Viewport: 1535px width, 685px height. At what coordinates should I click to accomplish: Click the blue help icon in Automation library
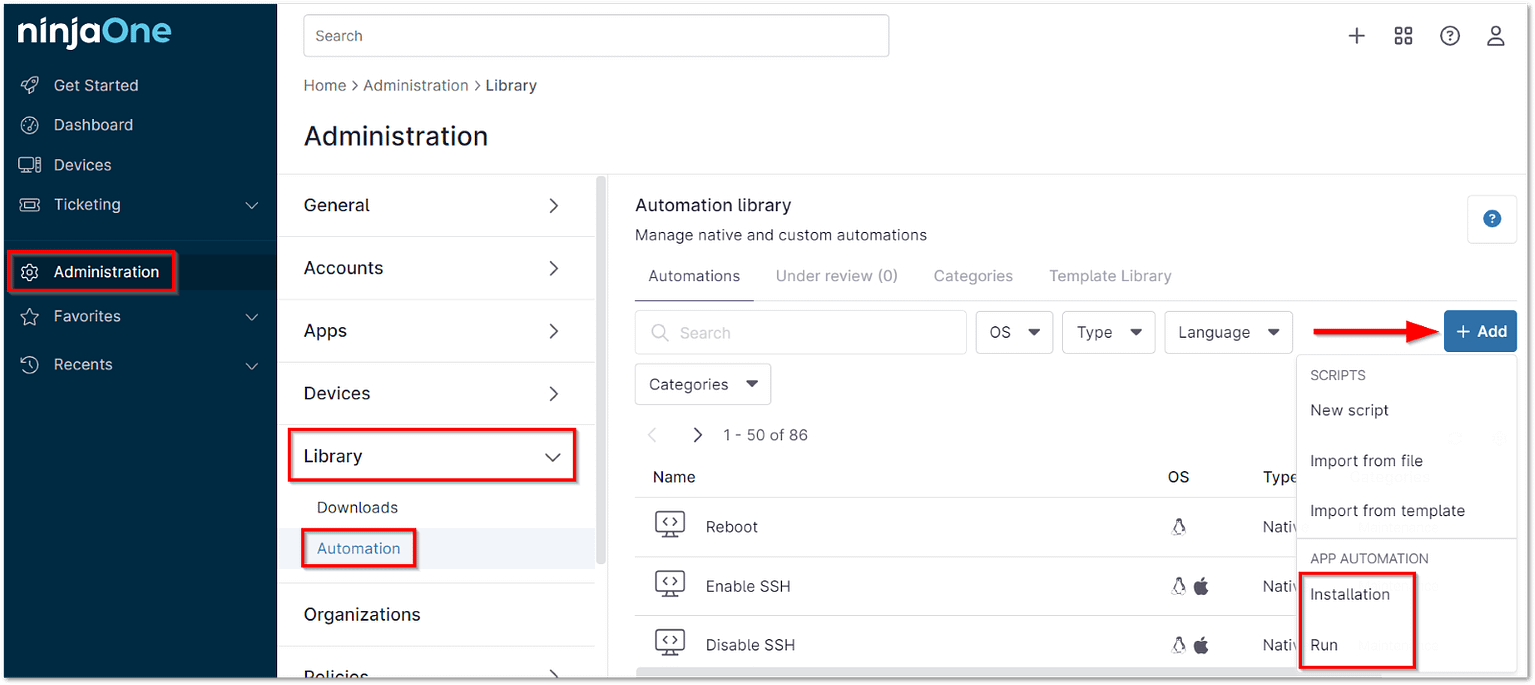pos(1491,219)
